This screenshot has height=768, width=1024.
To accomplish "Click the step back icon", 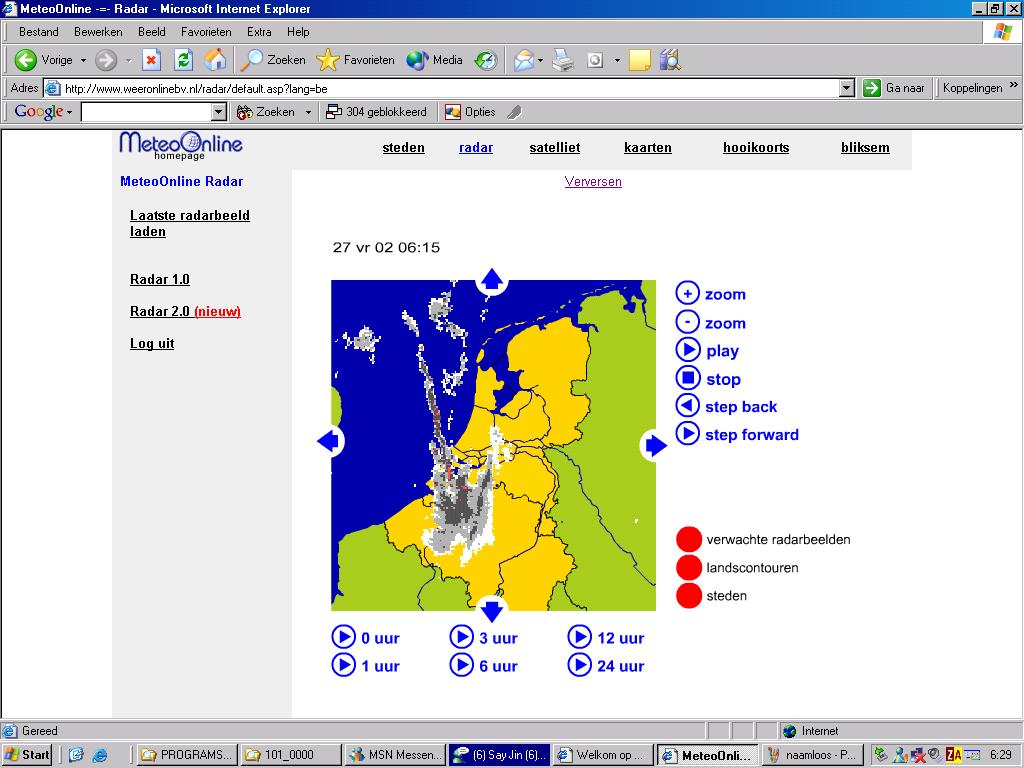I will (x=687, y=406).
